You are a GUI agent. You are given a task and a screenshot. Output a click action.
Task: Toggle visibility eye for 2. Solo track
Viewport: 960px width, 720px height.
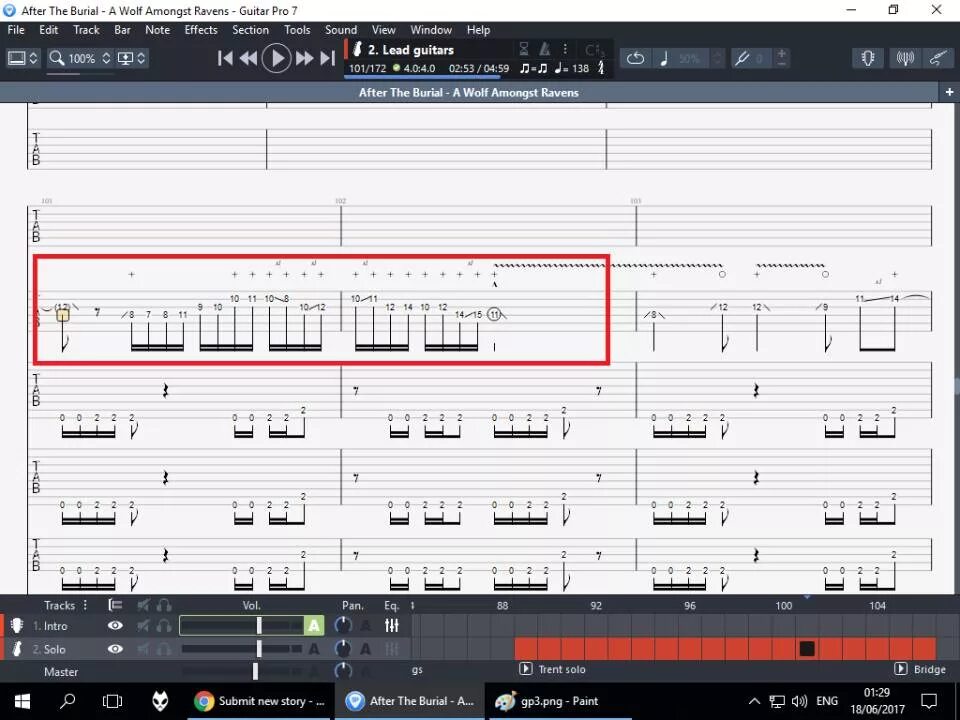point(115,649)
